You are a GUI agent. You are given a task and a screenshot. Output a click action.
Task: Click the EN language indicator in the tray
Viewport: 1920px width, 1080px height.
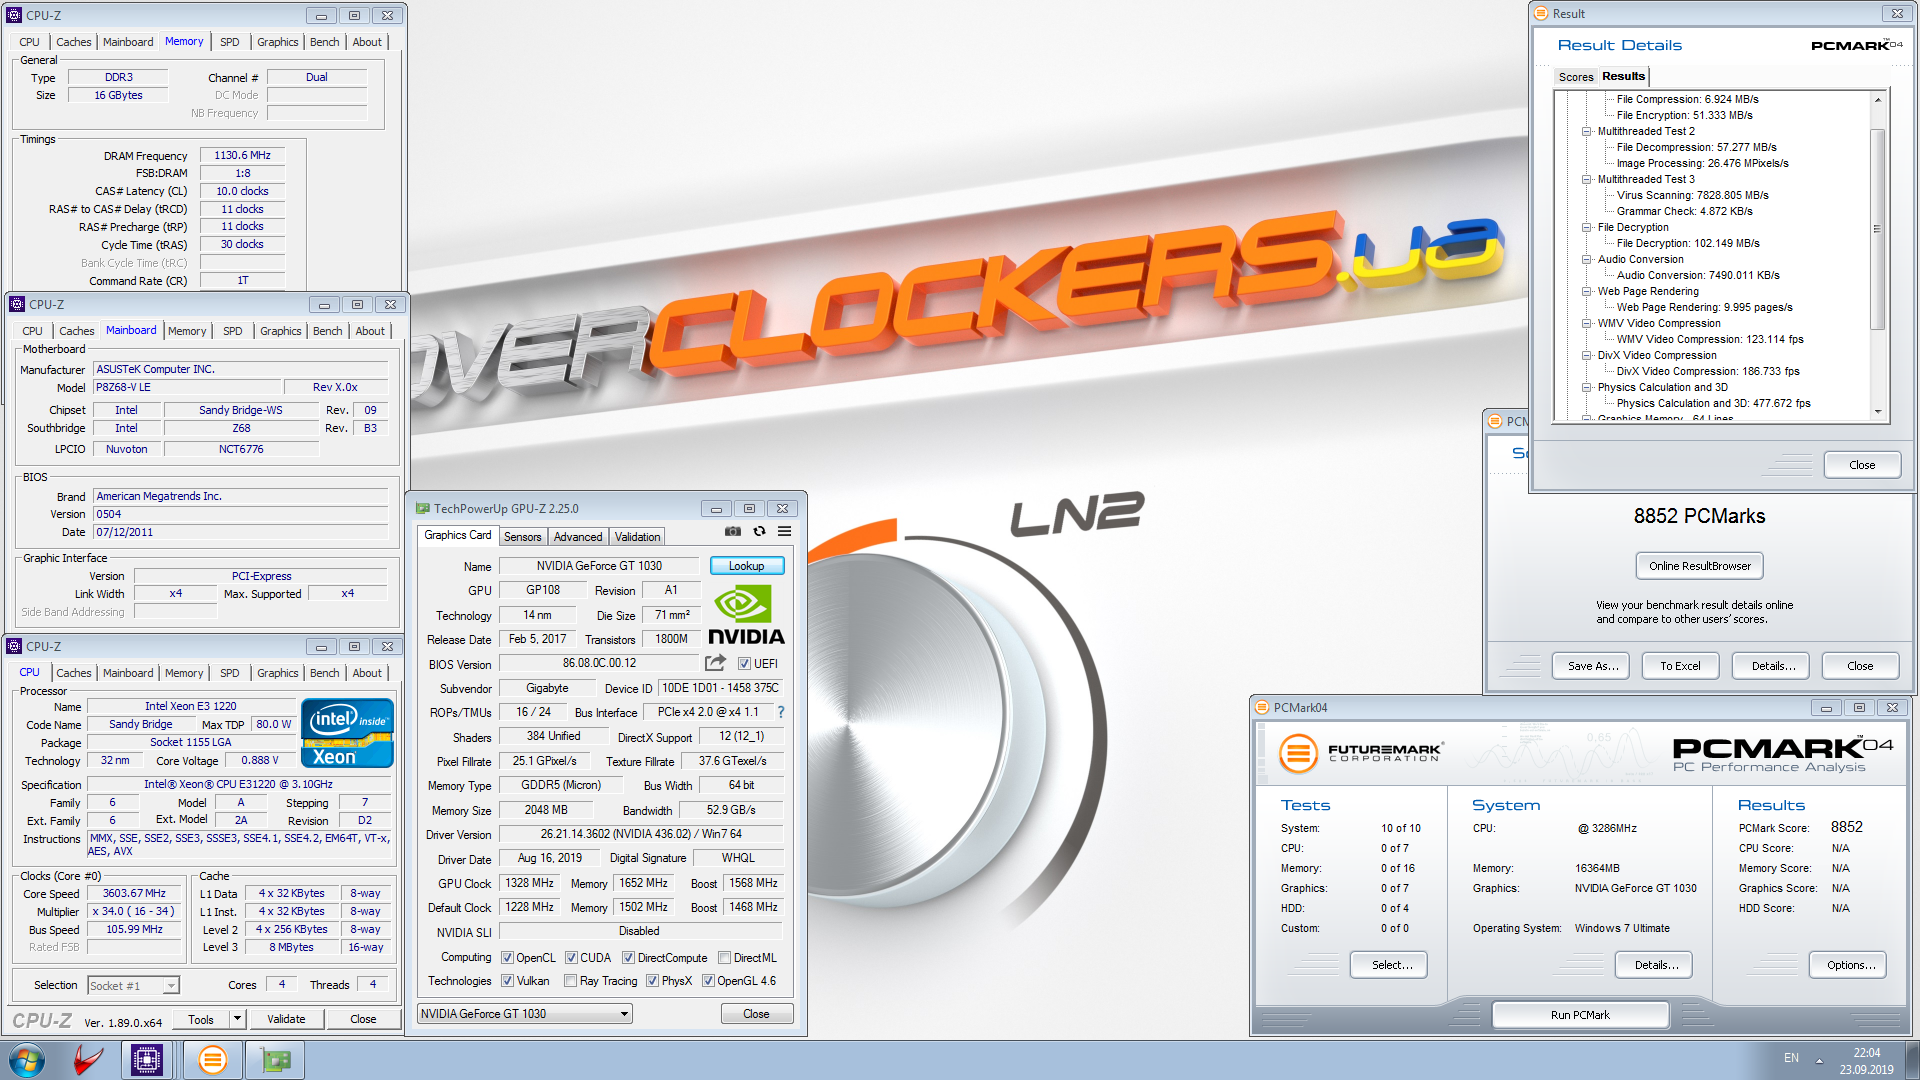pos(1791,1058)
